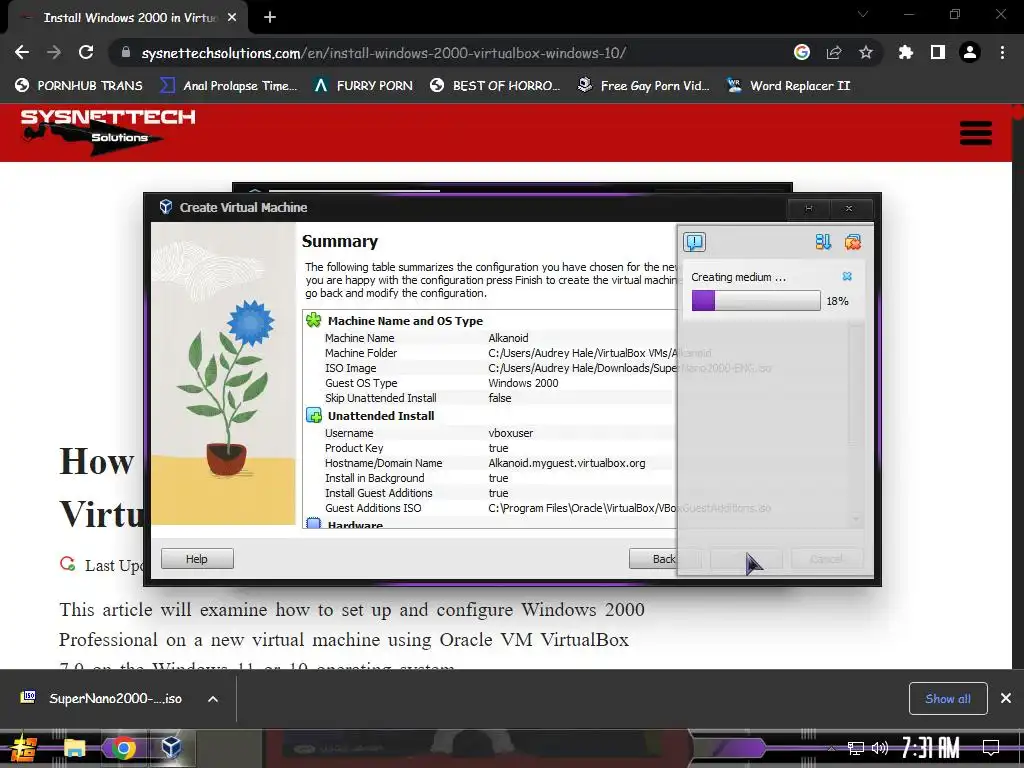1024x768 pixels.
Task: Open the Chrome profile avatar
Action: coord(970,52)
